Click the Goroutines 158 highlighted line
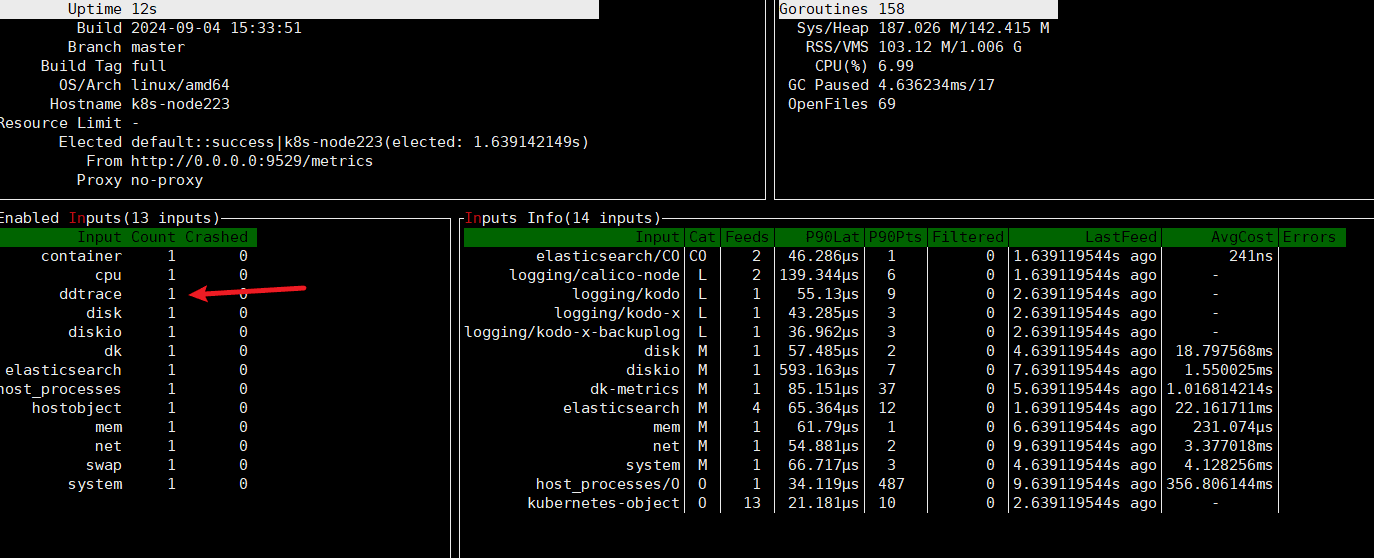Screen dimensions: 1374x558 tap(917, 9)
